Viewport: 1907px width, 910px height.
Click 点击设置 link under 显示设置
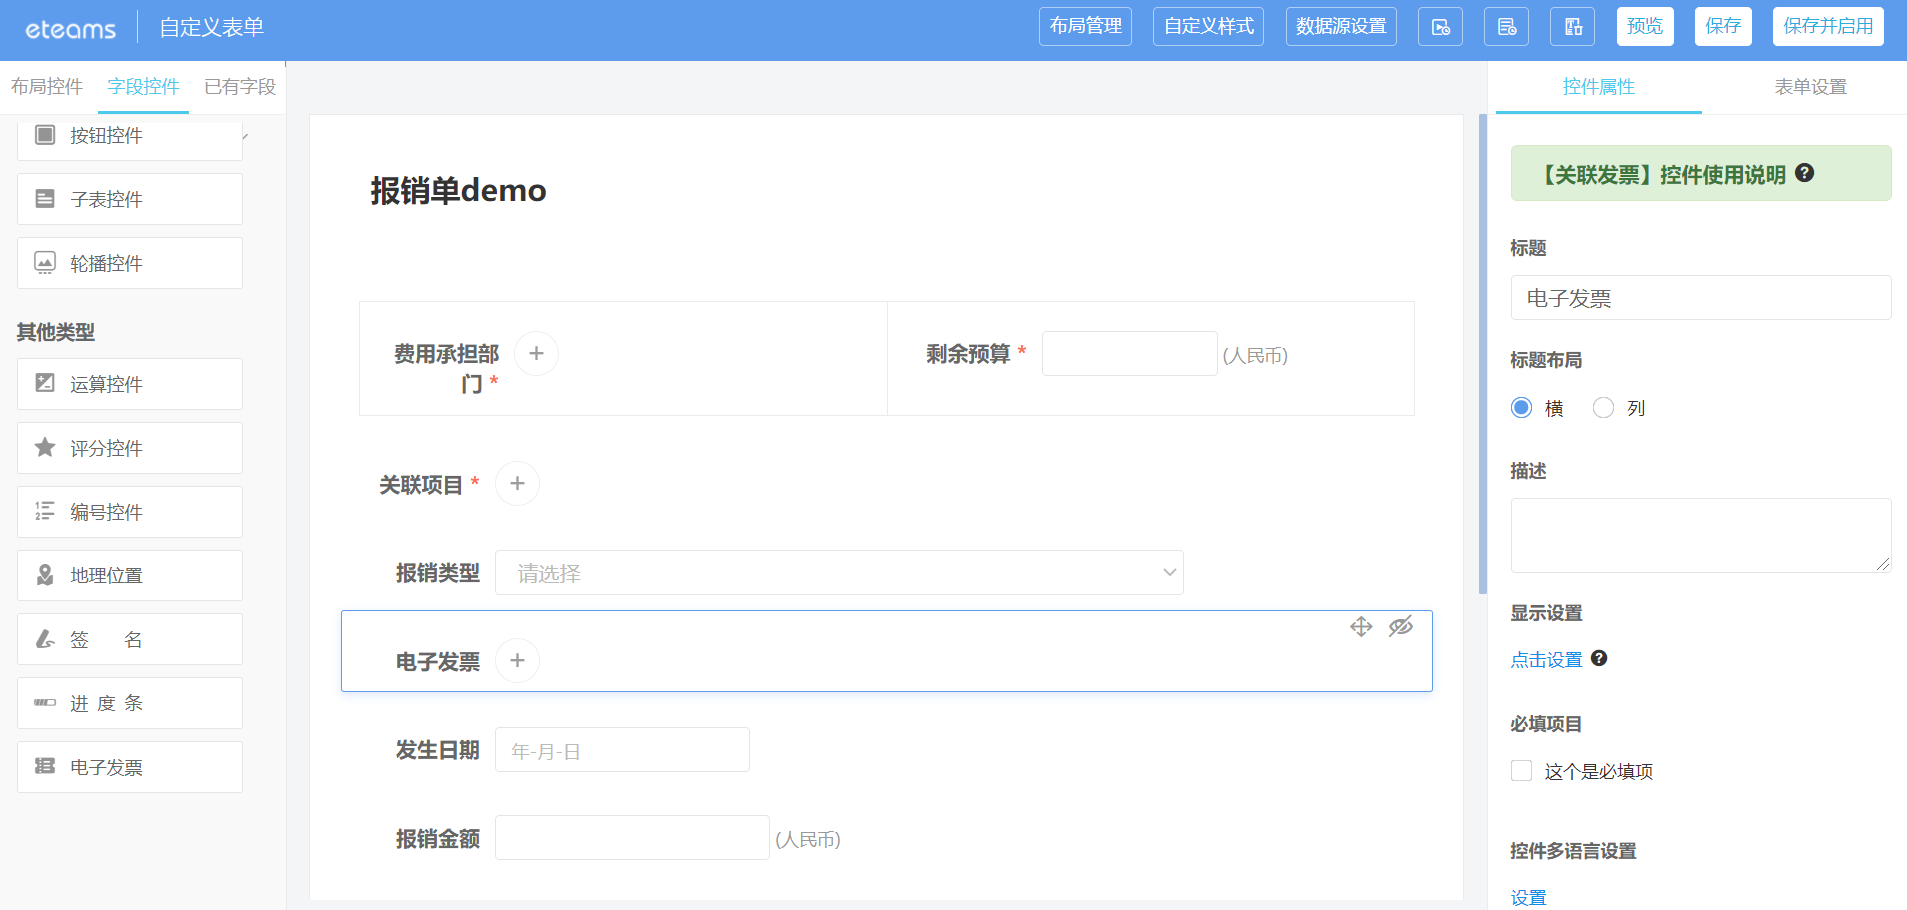point(1546,660)
